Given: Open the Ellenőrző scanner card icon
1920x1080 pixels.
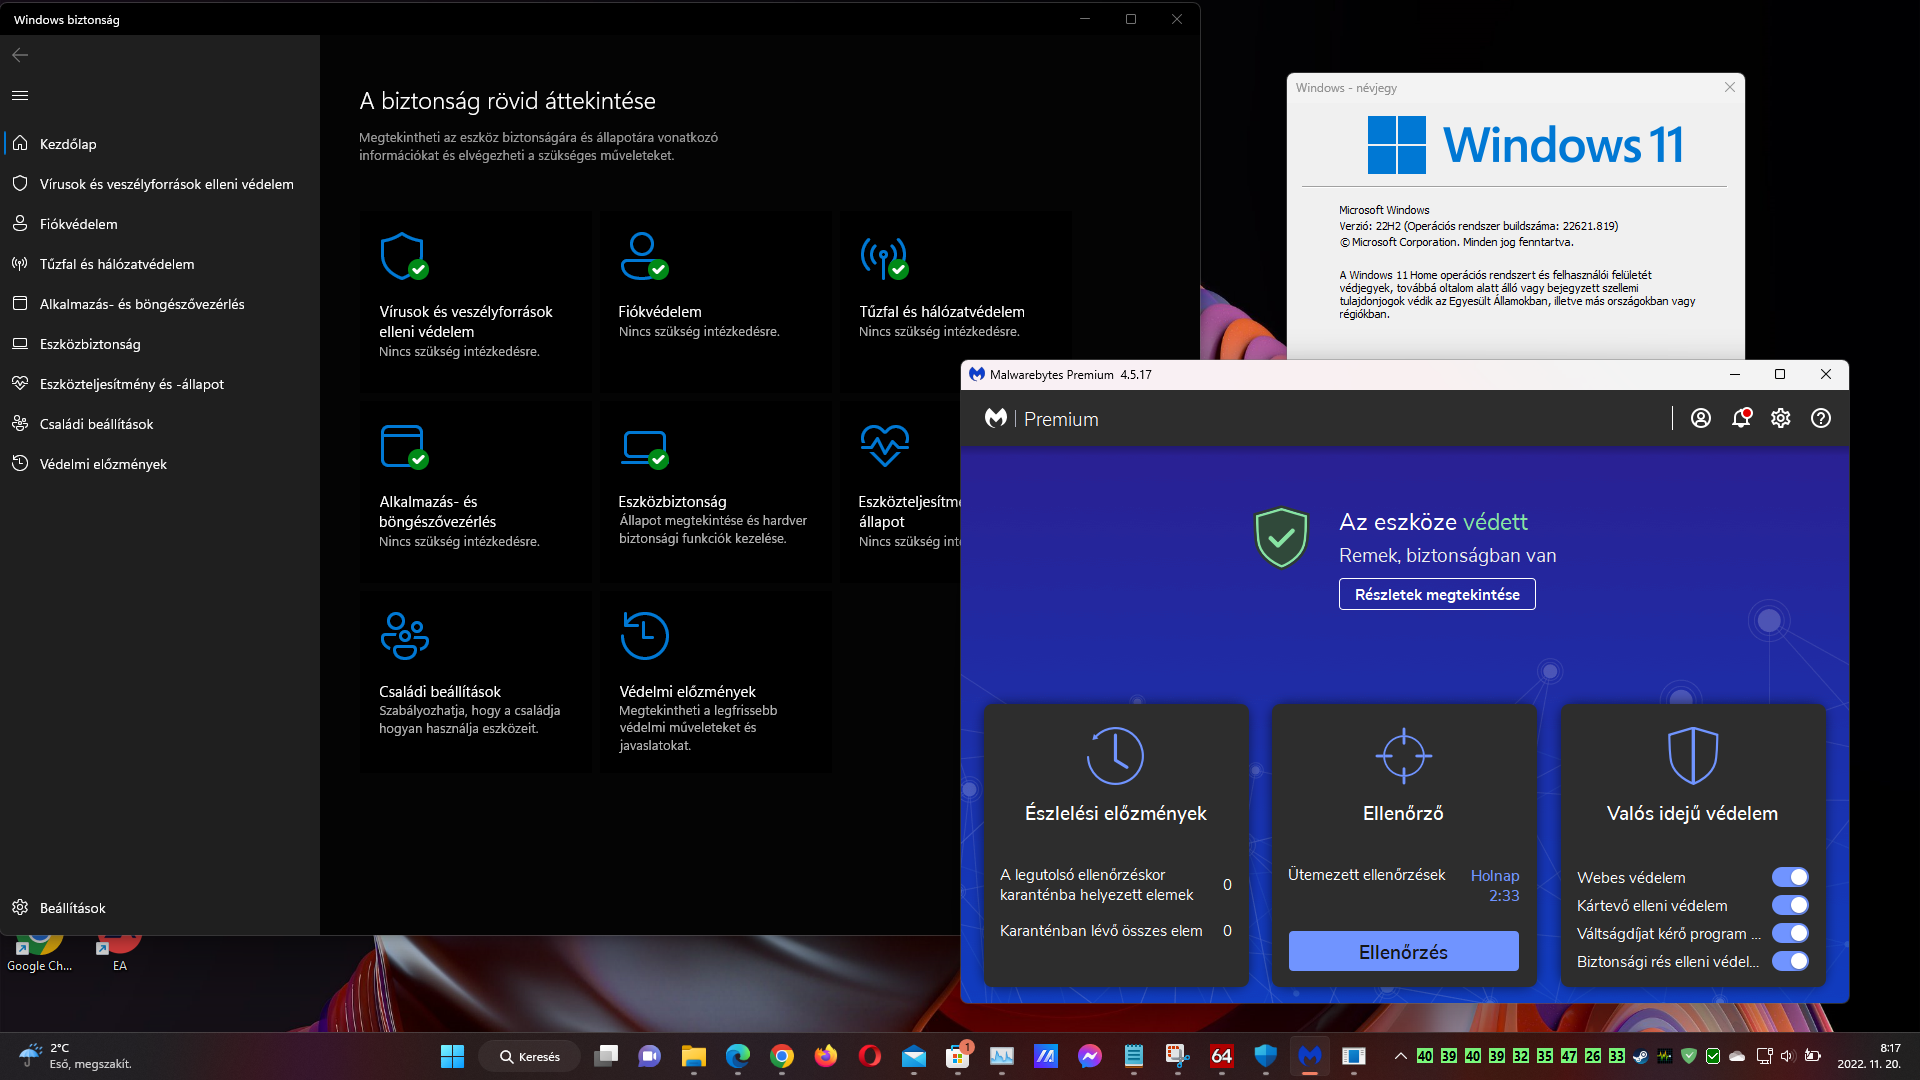Looking at the screenshot, I should coord(1403,755).
